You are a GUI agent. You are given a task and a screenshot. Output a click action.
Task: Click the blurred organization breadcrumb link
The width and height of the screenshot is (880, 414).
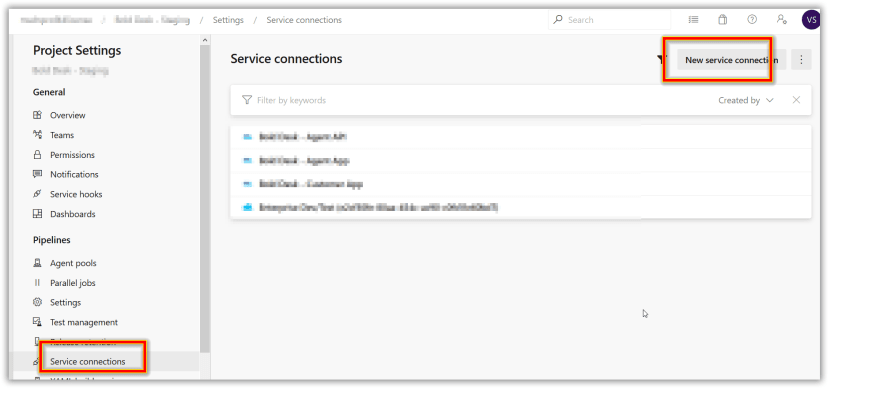click(x=56, y=20)
